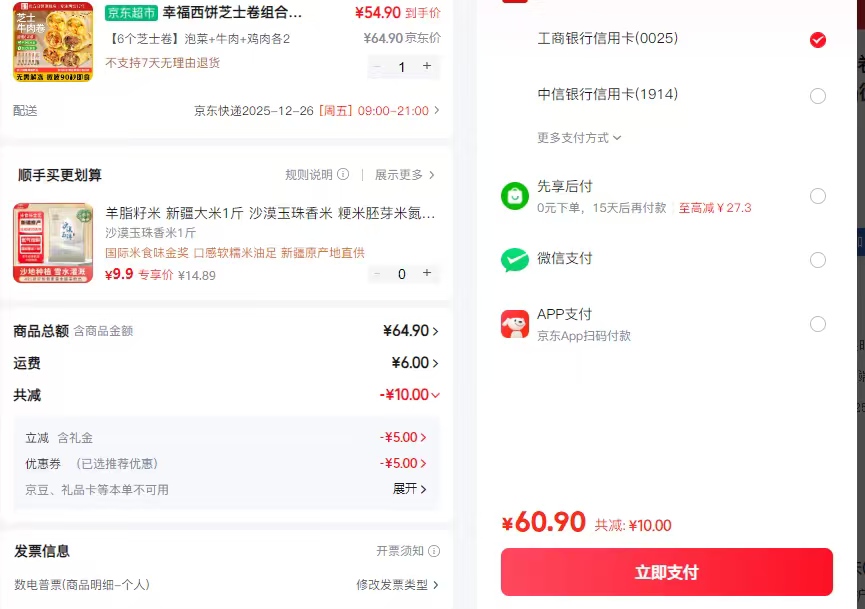Select 中信银行信用卡(1914) radio button

[818, 96]
